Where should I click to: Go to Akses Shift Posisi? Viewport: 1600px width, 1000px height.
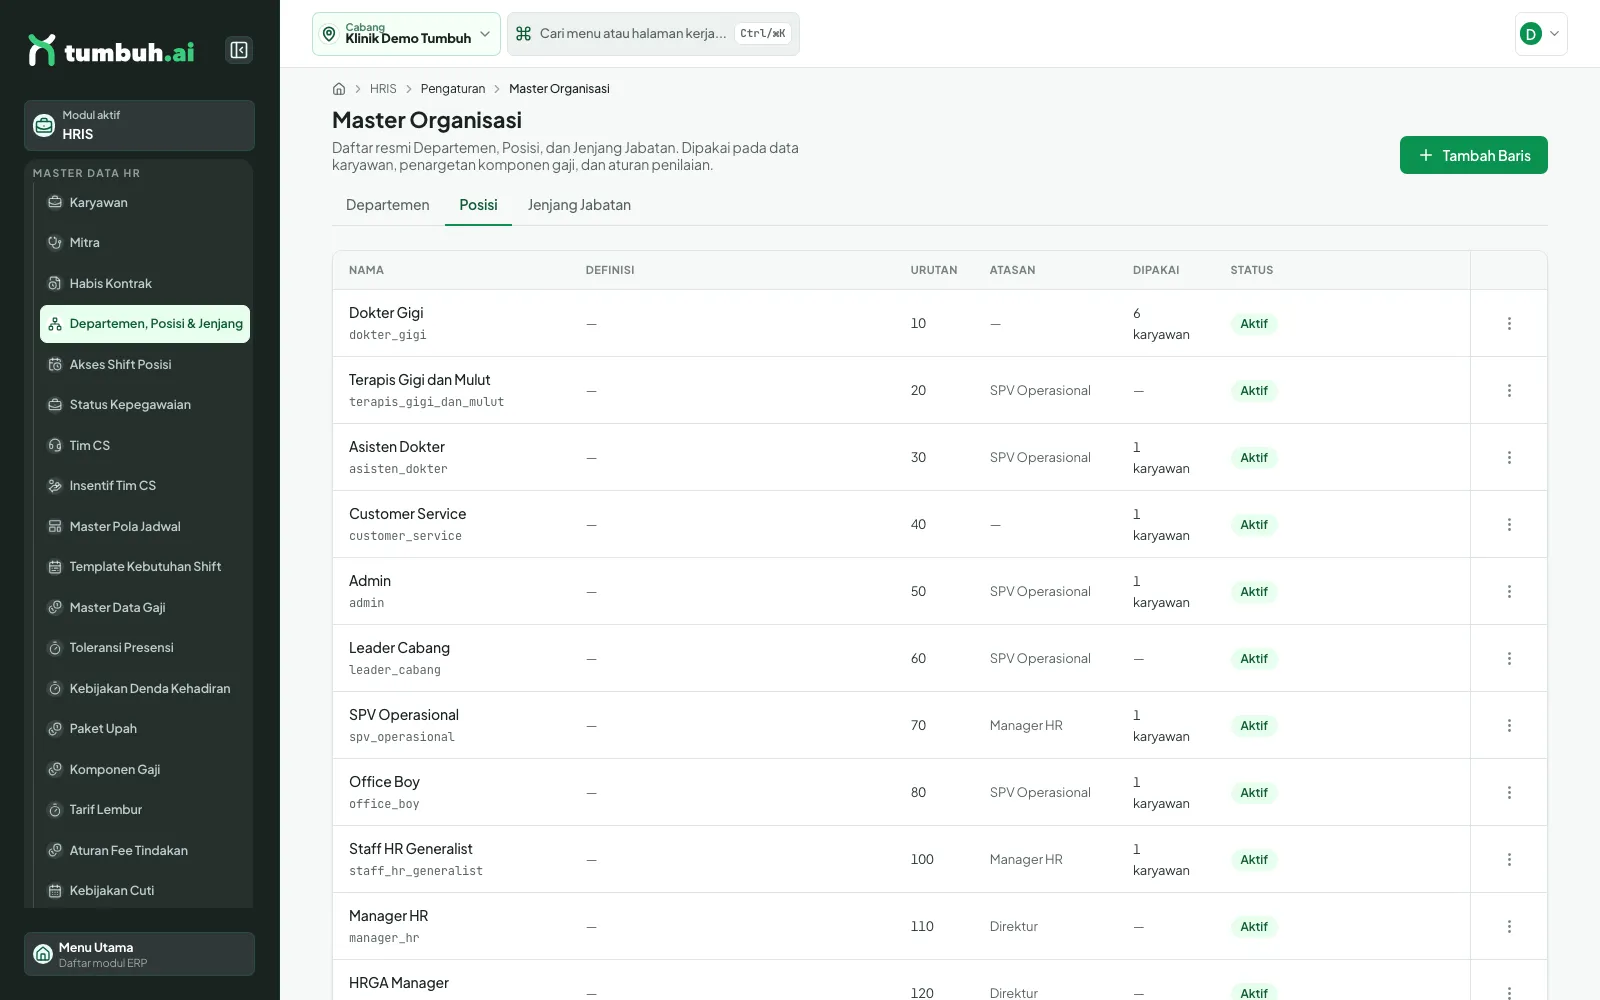point(145,364)
